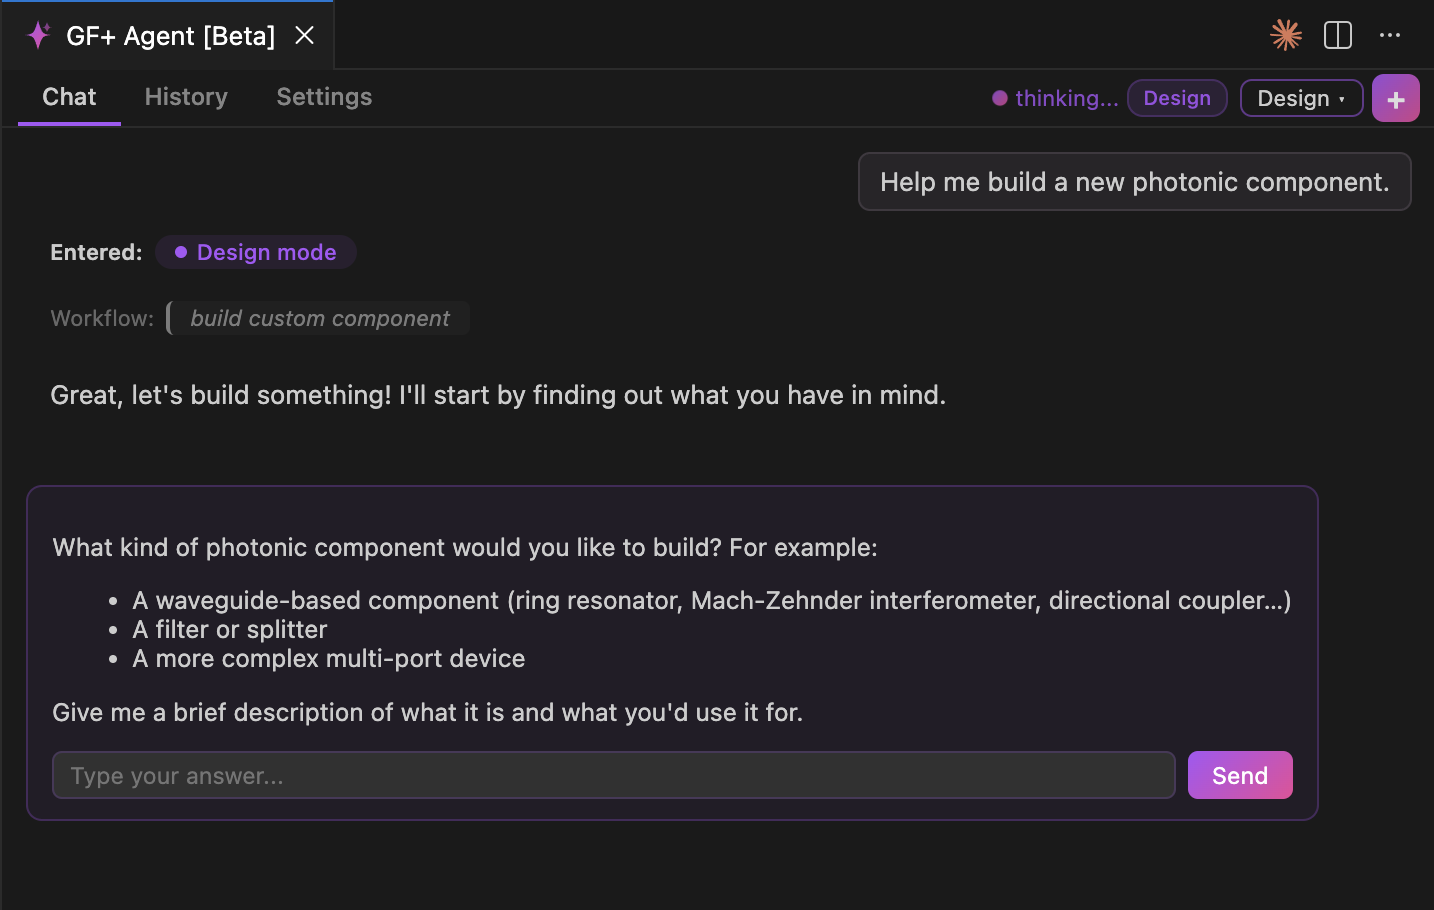Open the Design dropdown menu
Viewport: 1434px width, 910px height.
pos(1301,98)
